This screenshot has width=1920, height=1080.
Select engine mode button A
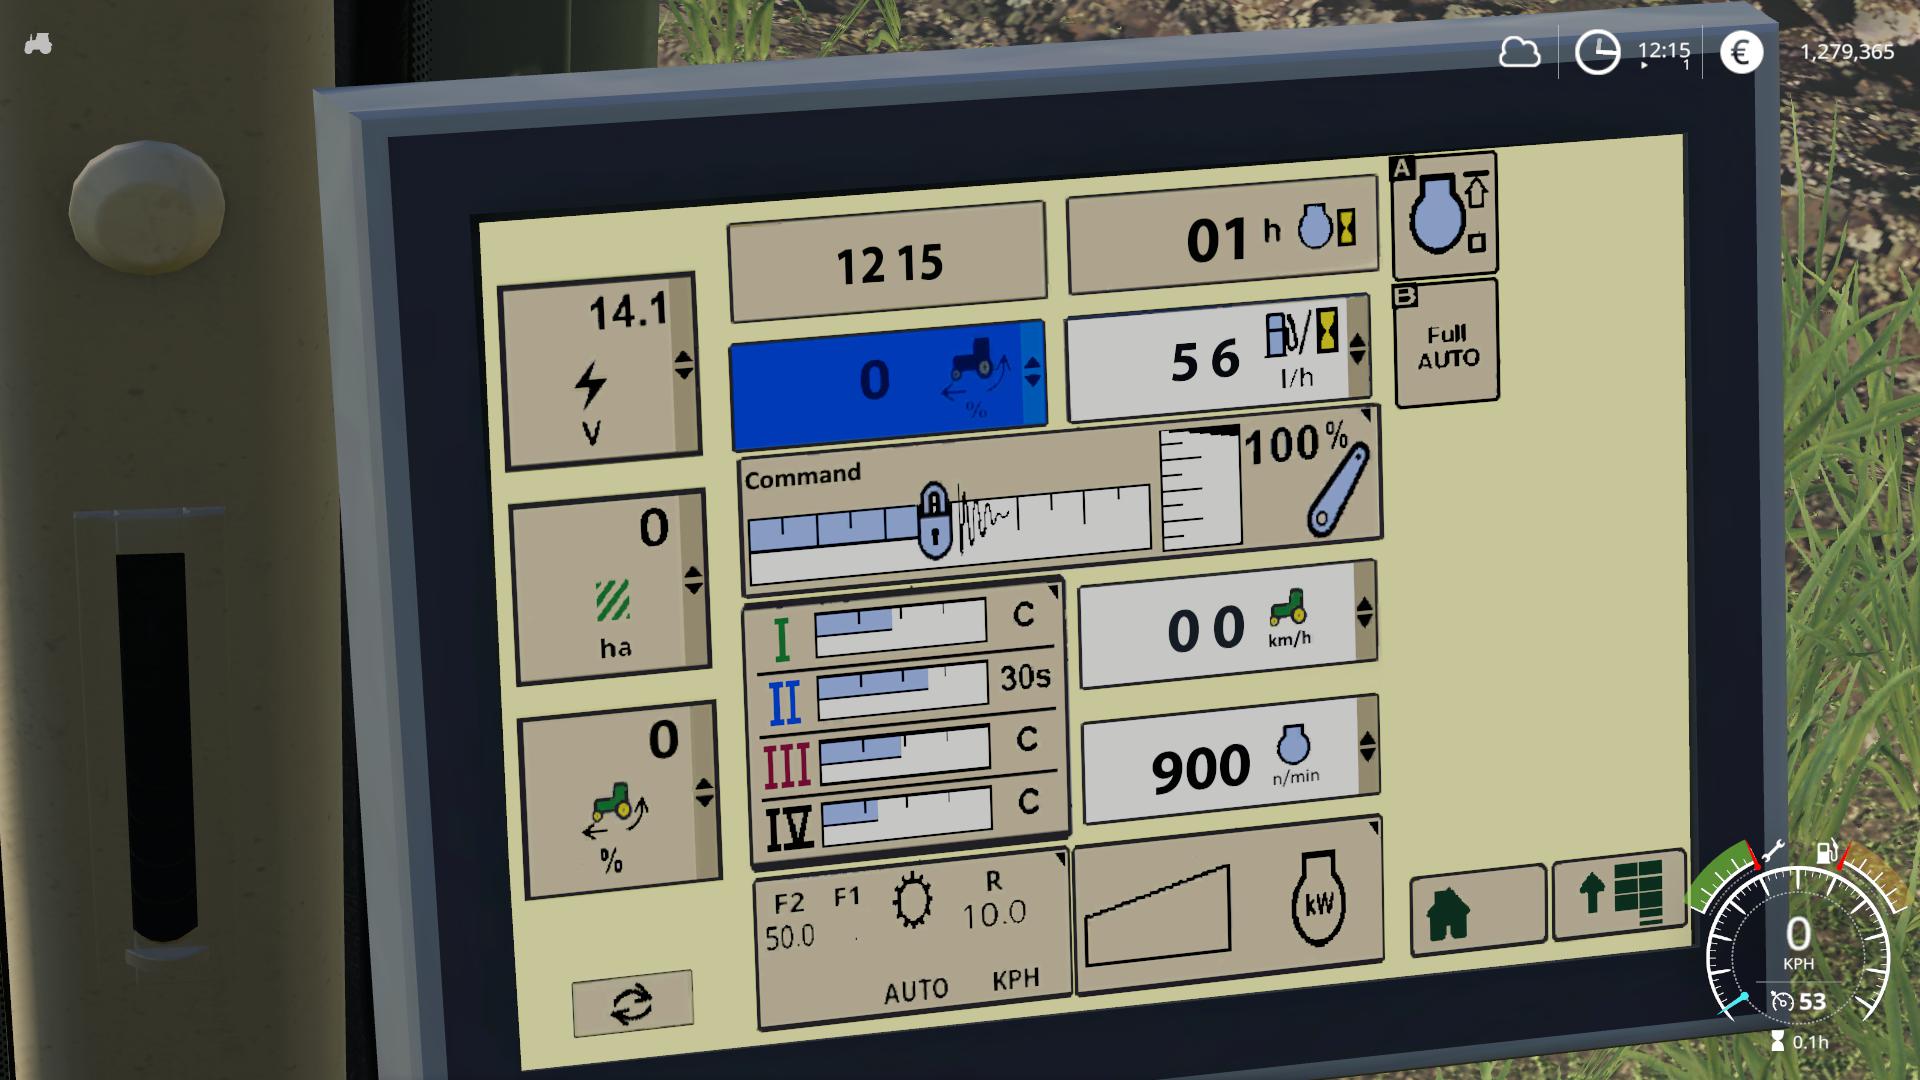pos(1444,214)
